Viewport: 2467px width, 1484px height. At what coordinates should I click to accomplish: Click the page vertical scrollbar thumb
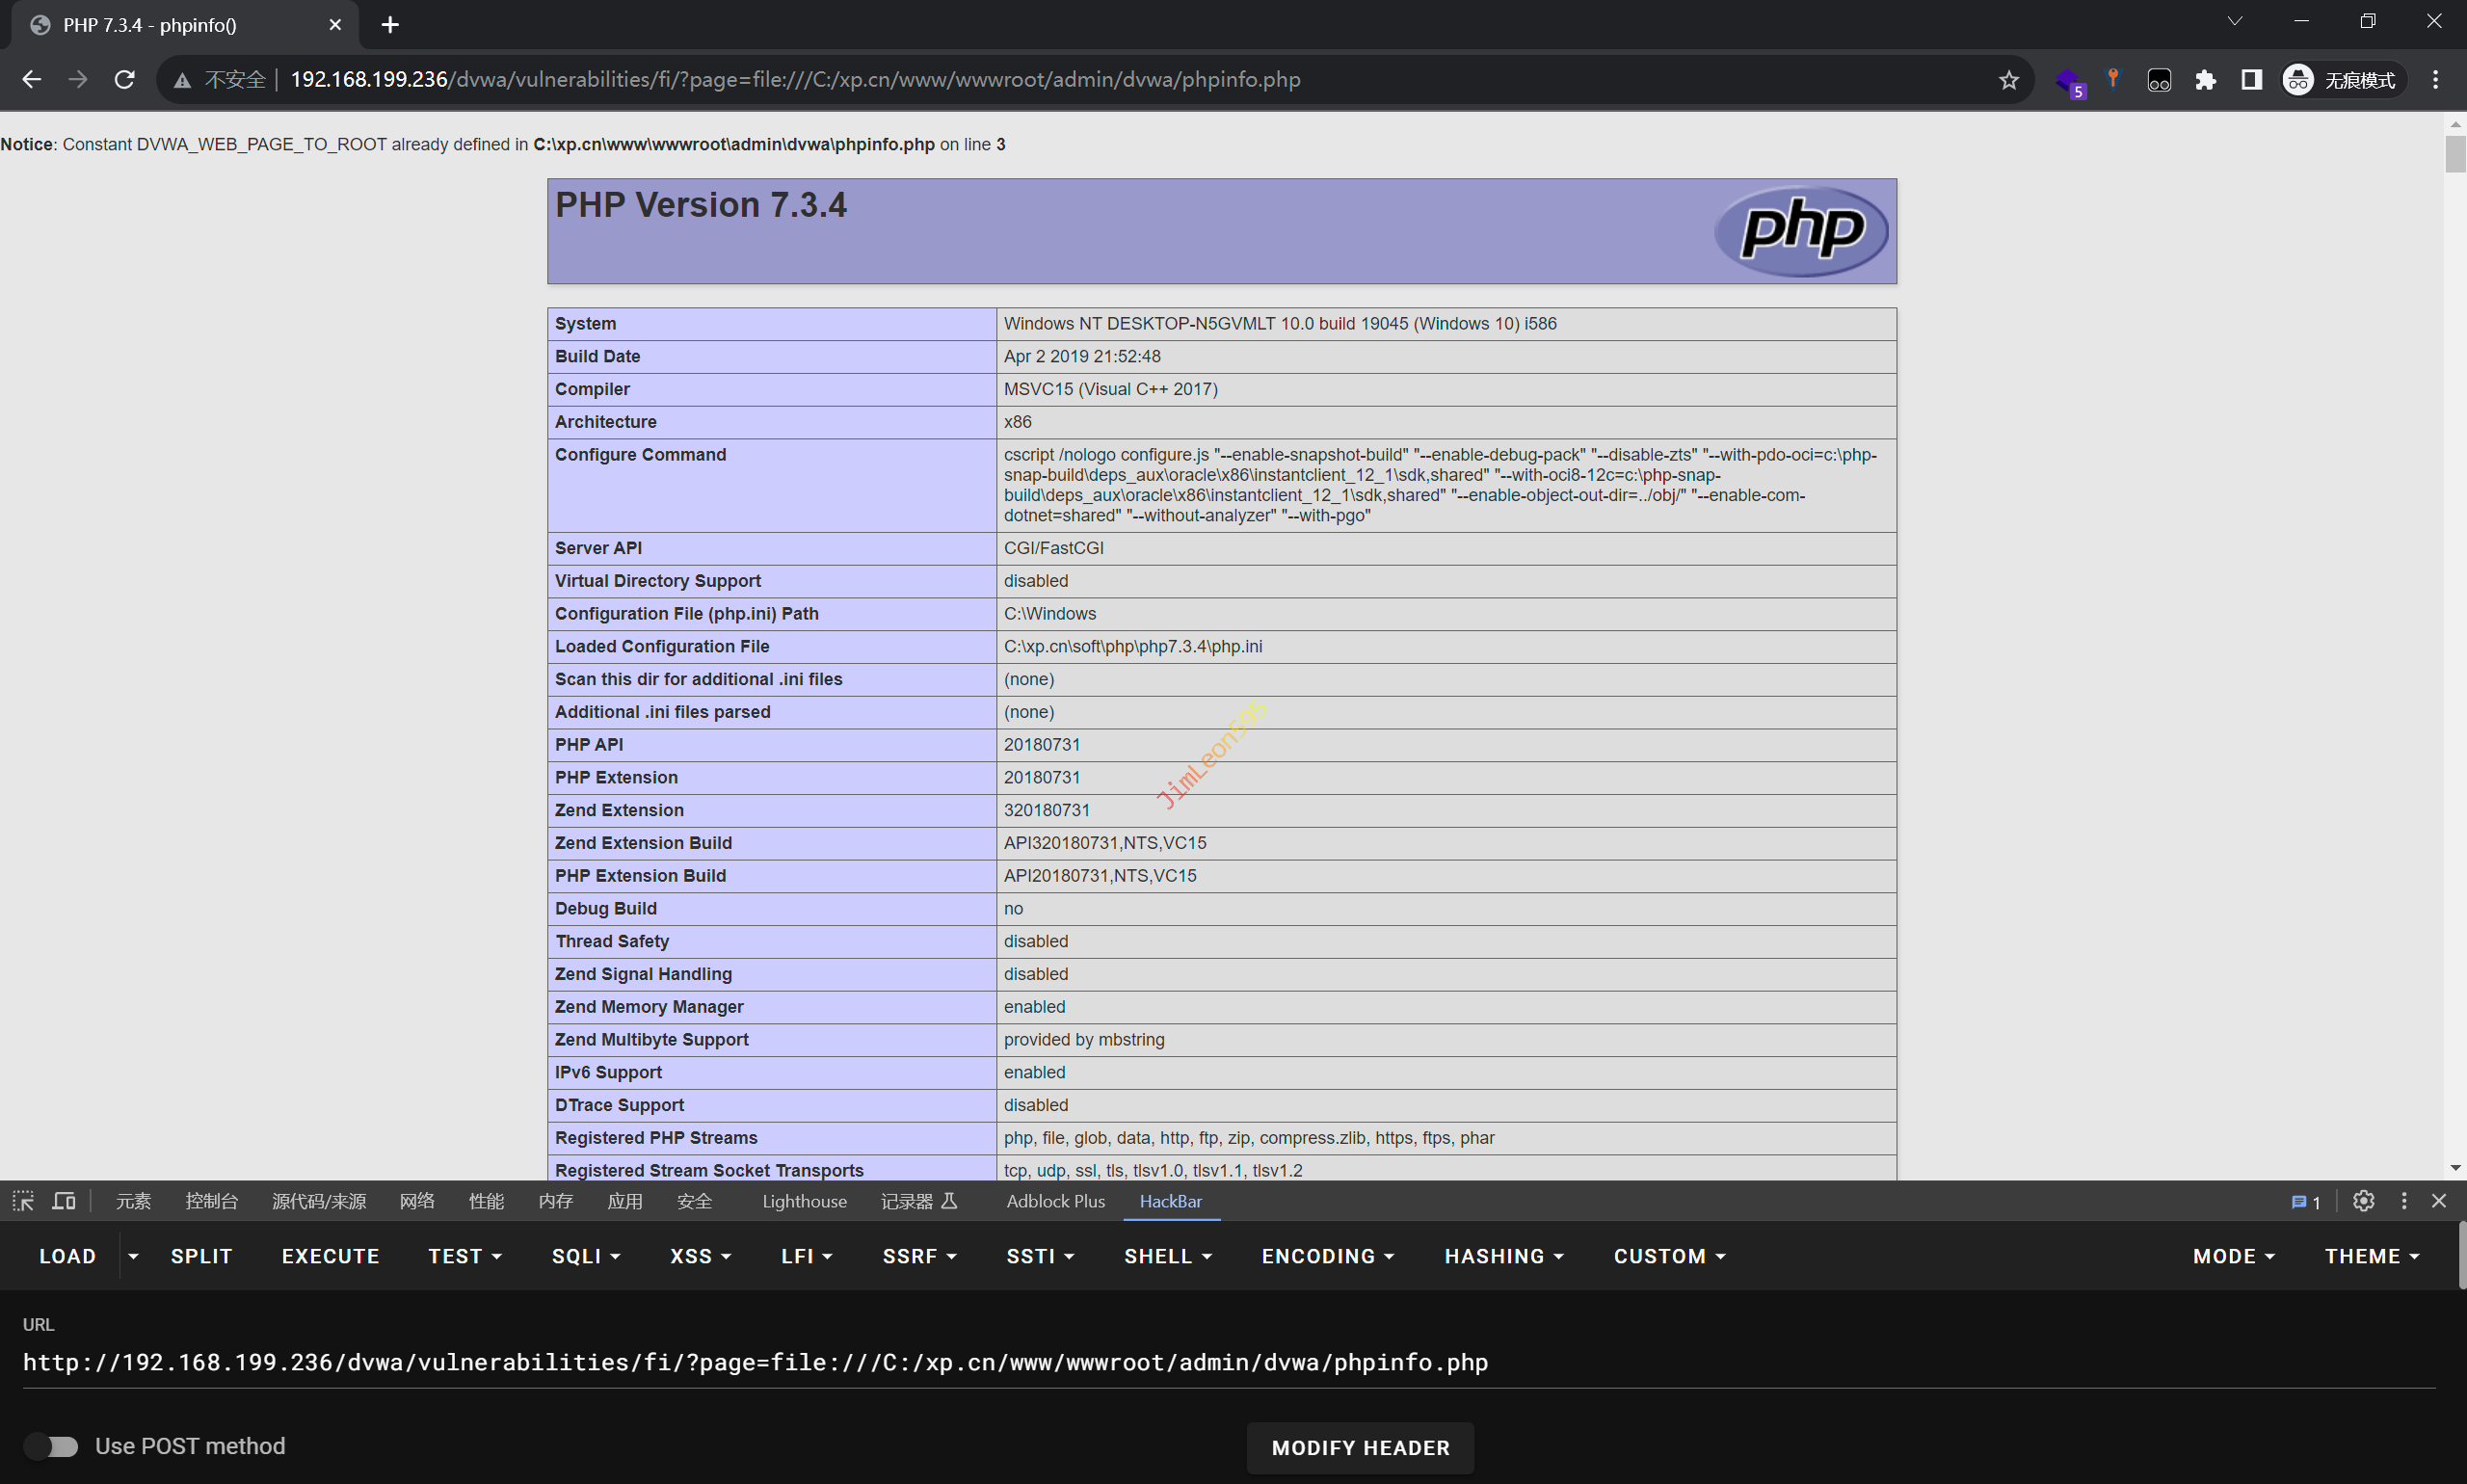tap(2455, 153)
